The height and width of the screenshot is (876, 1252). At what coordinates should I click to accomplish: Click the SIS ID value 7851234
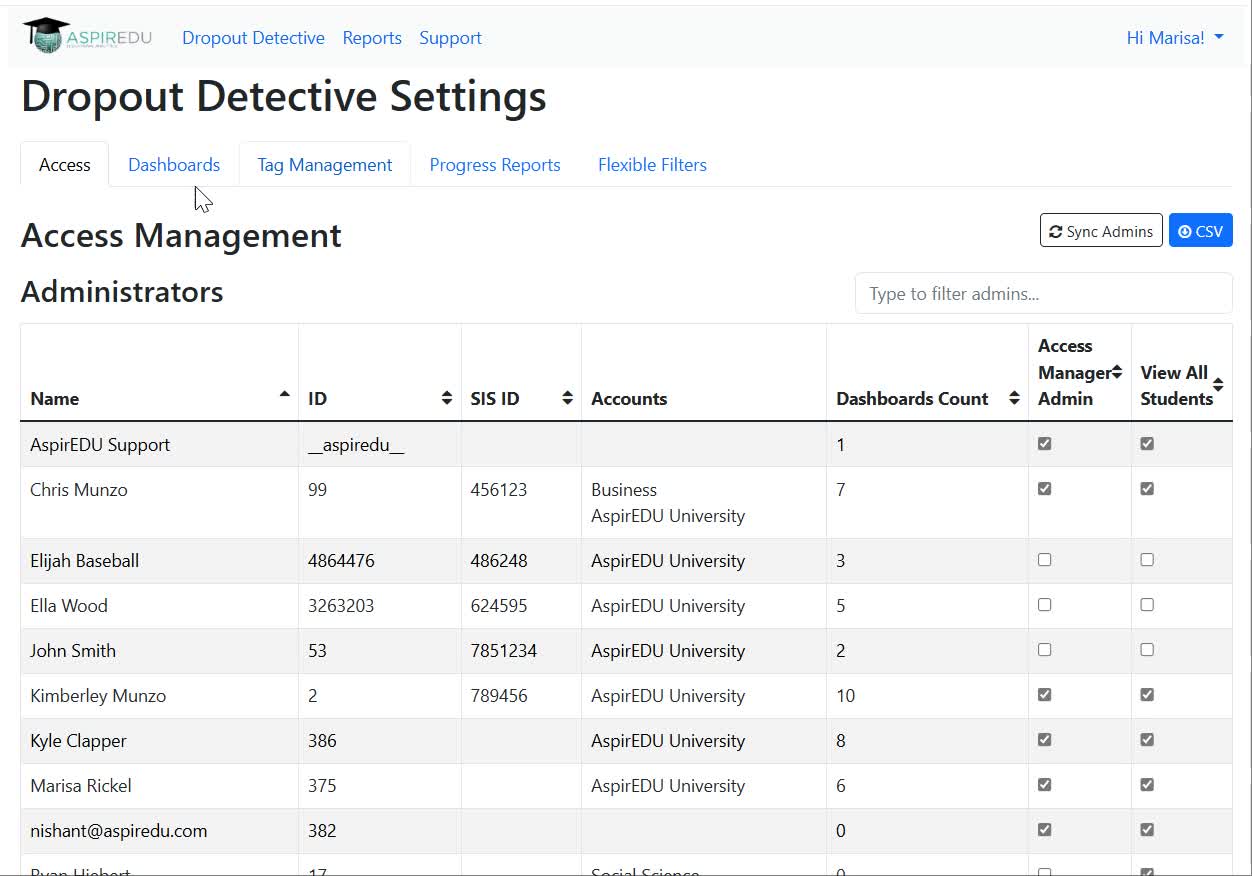tap(504, 651)
